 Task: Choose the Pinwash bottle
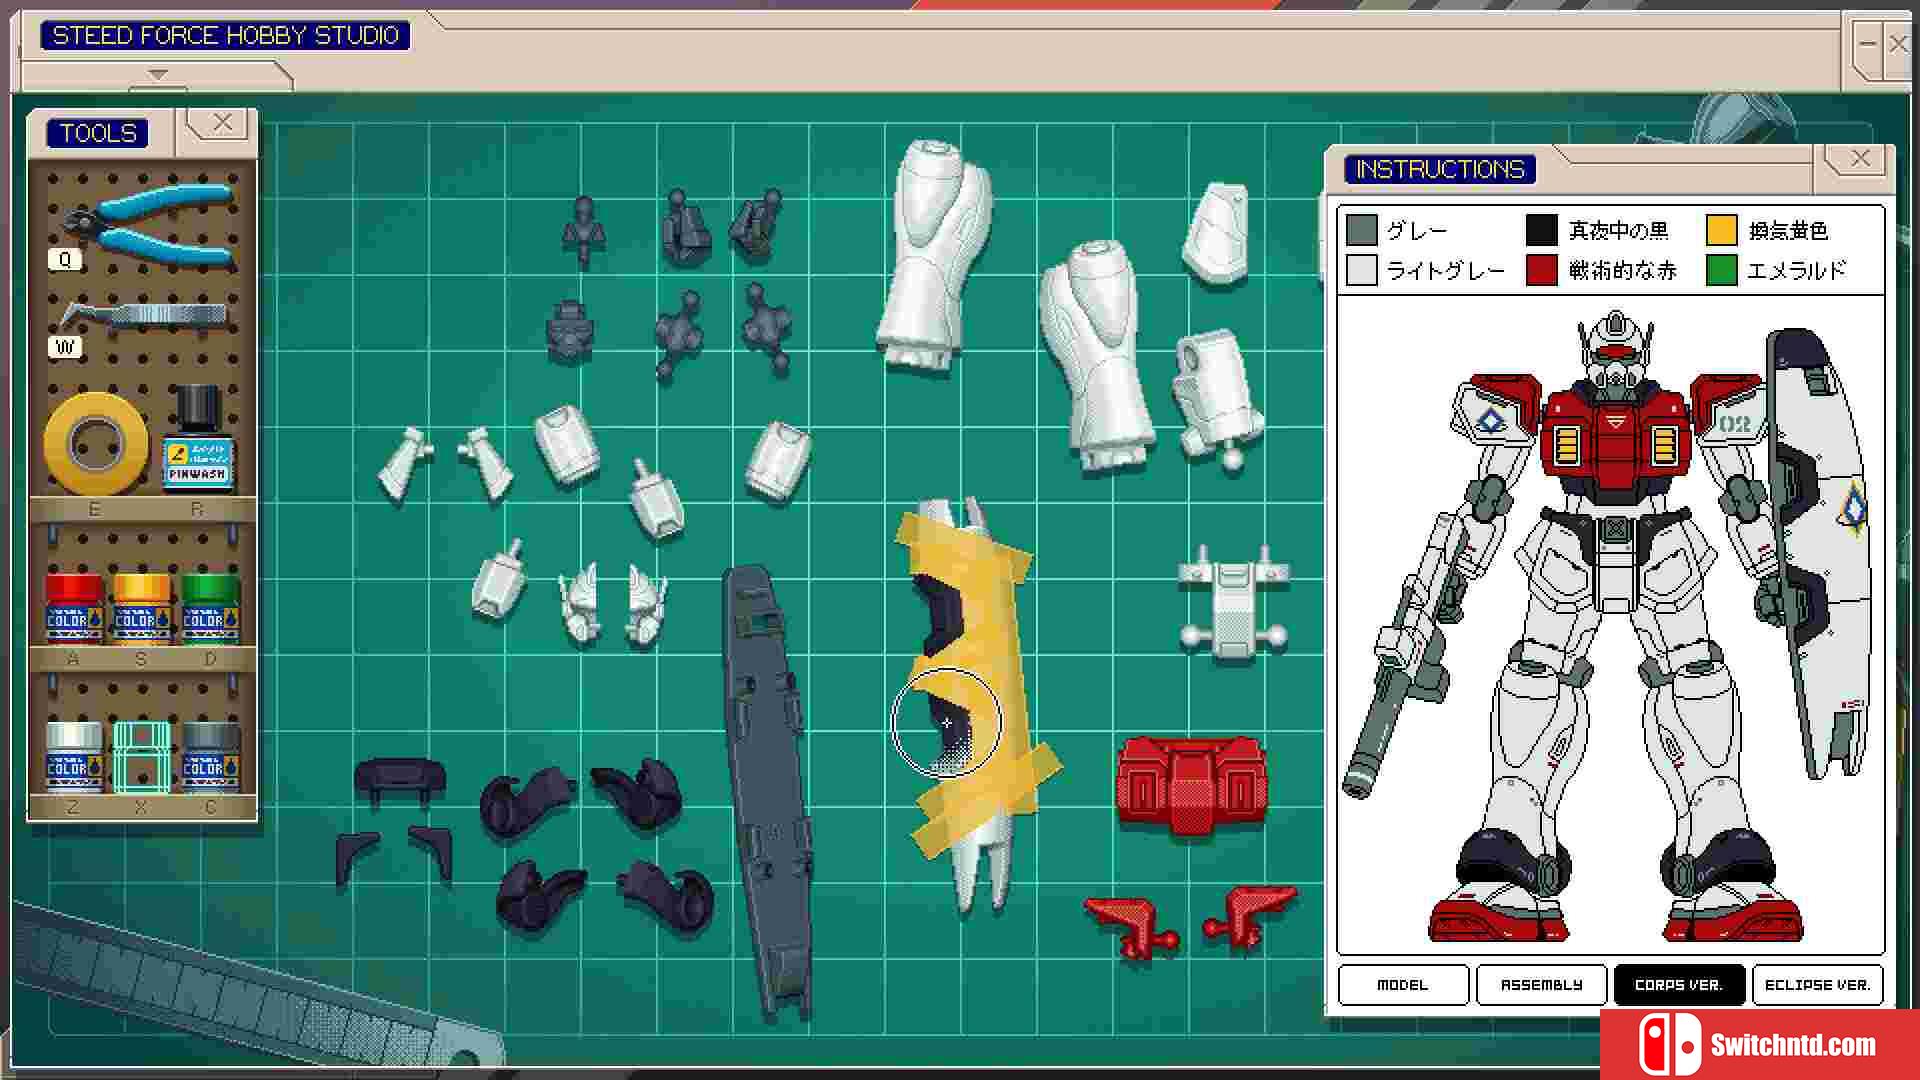pyautogui.click(x=198, y=438)
